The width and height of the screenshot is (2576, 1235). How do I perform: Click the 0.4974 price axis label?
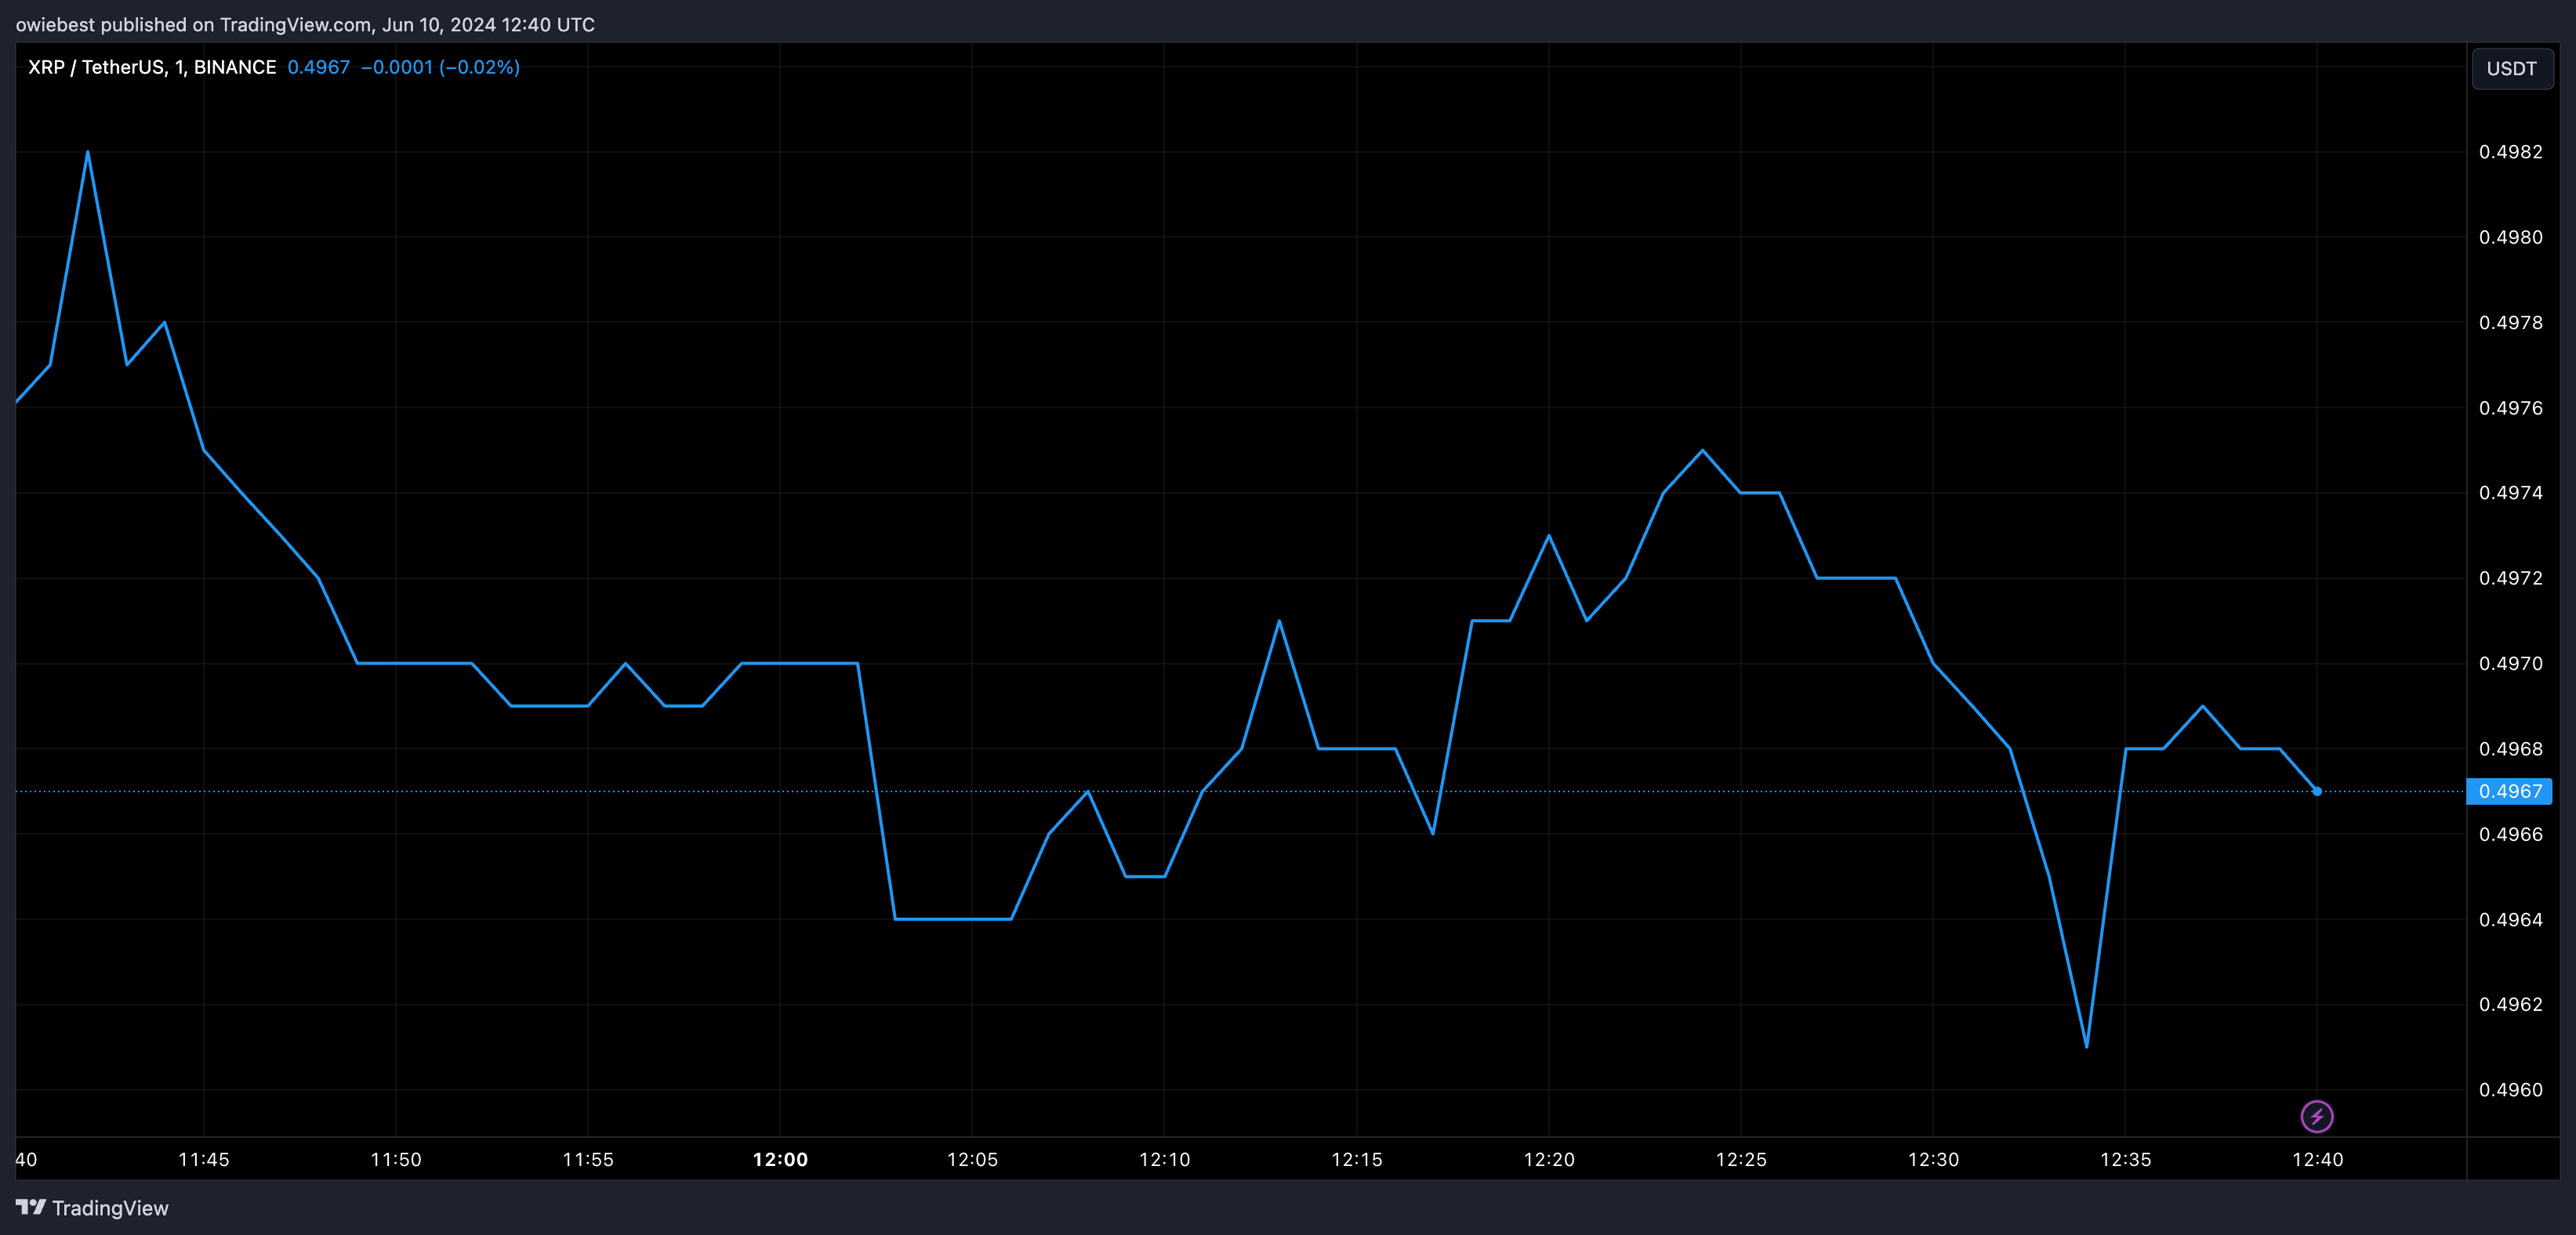click(2510, 493)
